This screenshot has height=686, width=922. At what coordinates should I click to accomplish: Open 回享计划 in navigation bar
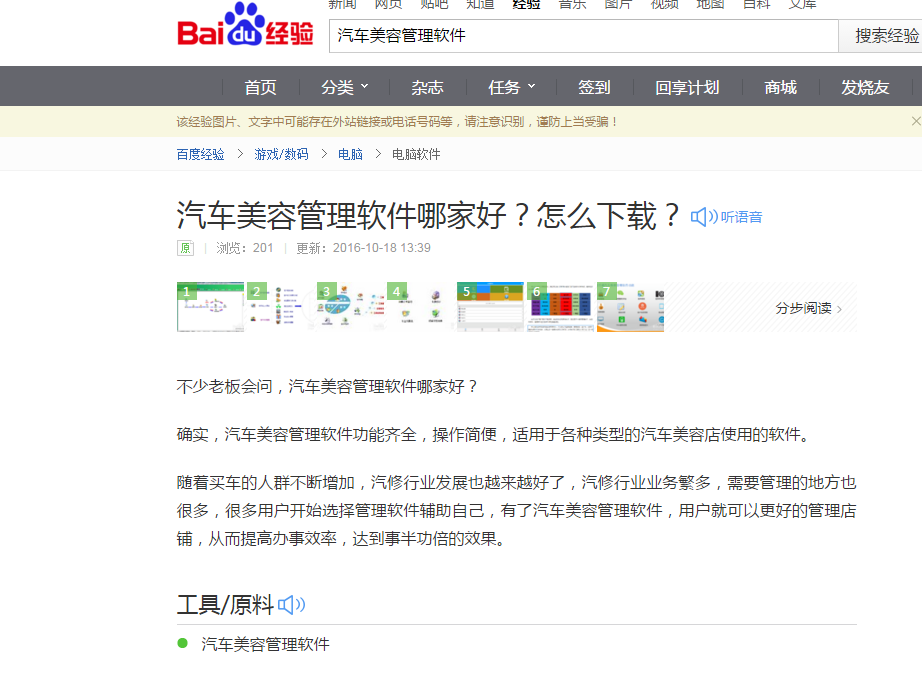click(x=687, y=87)
